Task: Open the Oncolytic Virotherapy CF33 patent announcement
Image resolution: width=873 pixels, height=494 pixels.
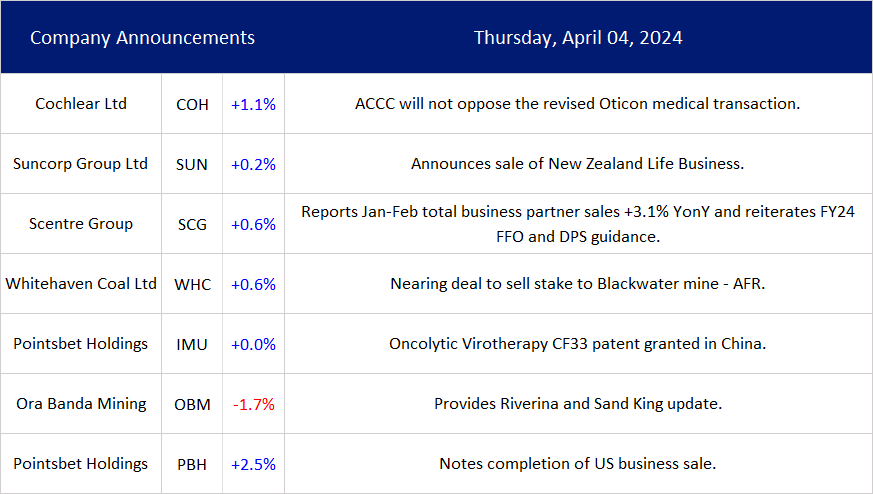Action: (x=578, y=344)
